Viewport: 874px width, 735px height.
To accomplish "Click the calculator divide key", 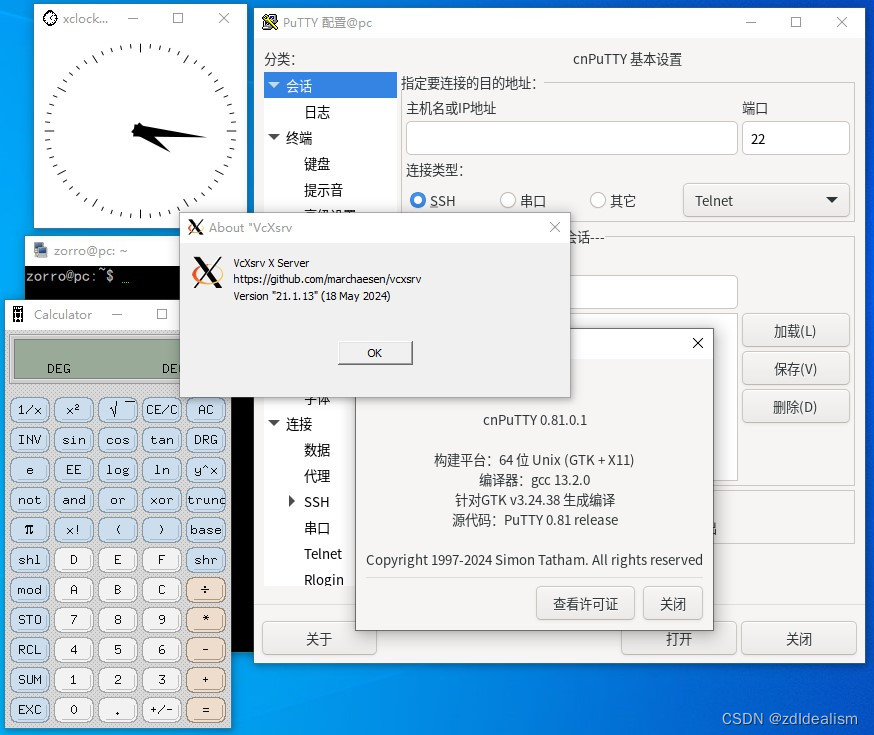I will [x=206, y=590].
